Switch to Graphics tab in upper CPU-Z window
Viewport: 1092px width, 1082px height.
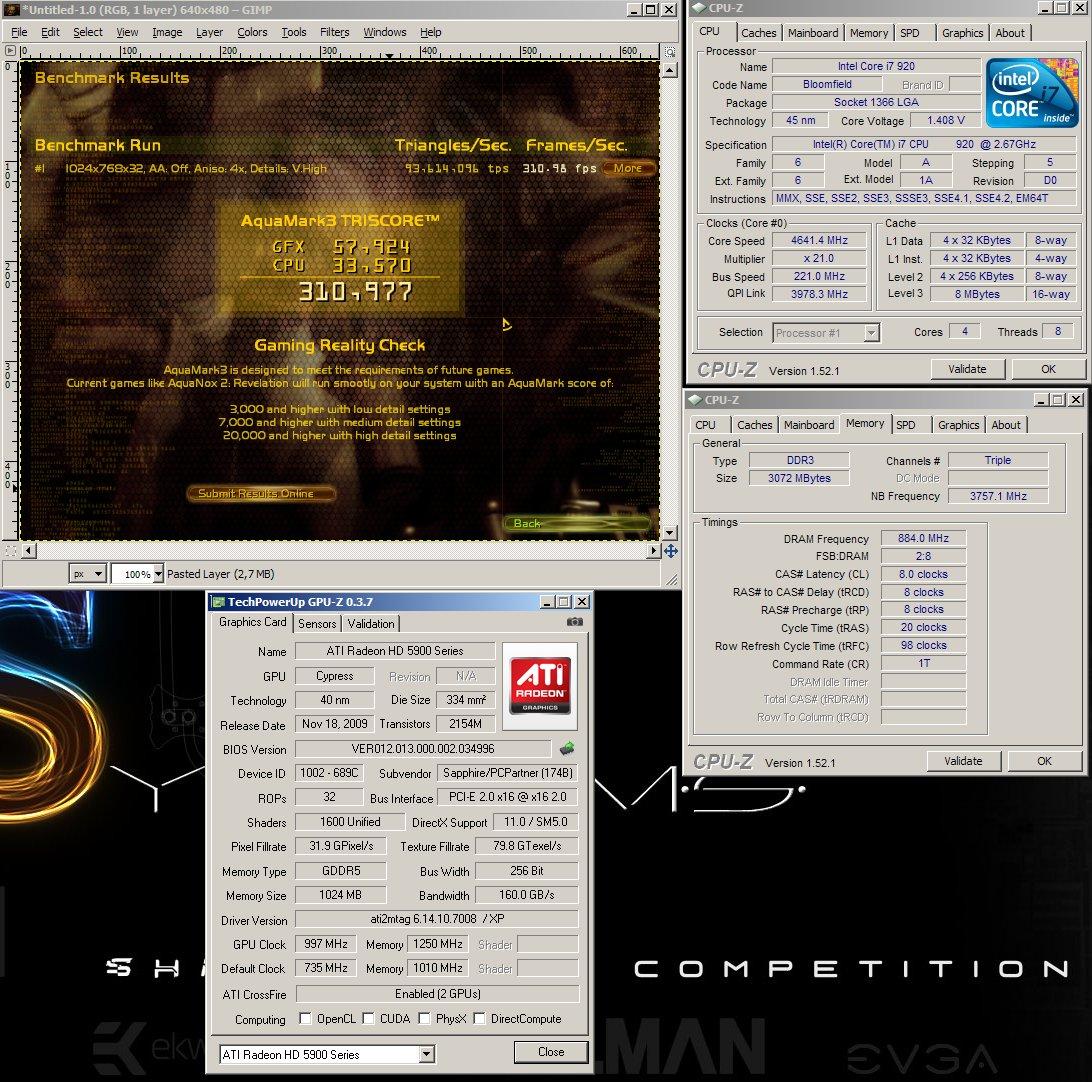962,33
